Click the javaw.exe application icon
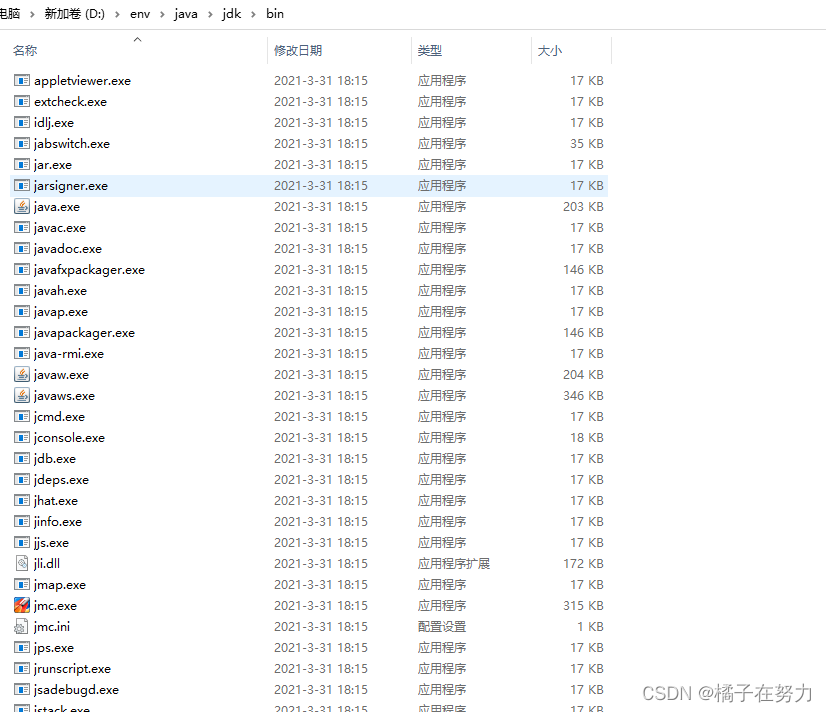This screenshot has height=712, width=826. pyautogui.click(x=23, y=374)
